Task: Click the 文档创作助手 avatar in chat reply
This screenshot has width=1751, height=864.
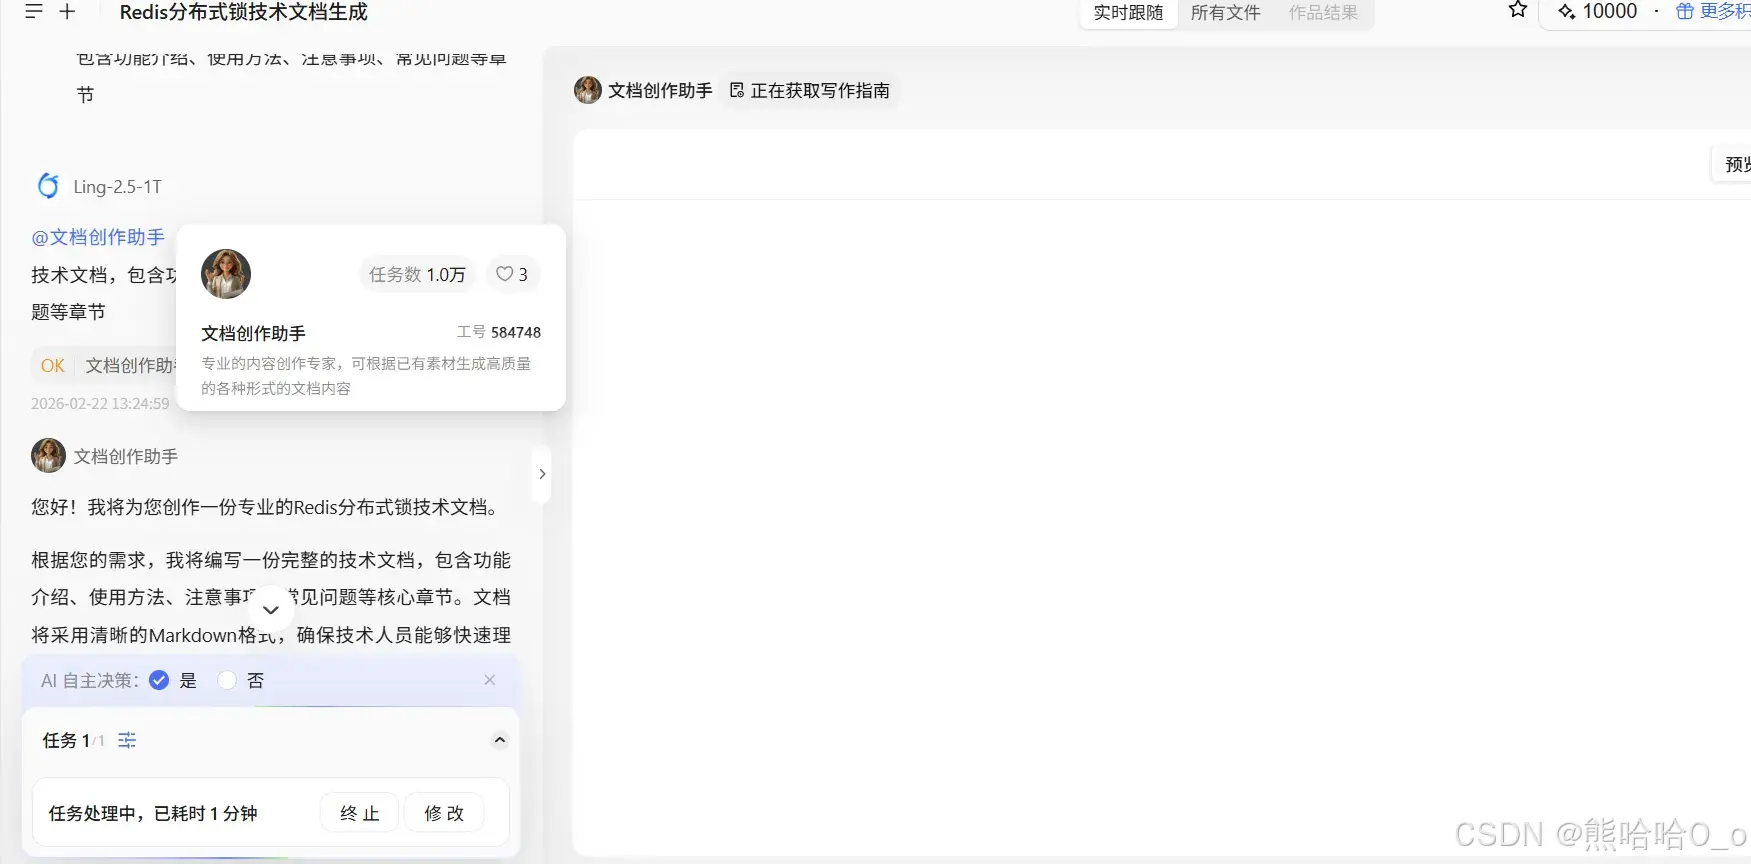Action: [48, 456]
